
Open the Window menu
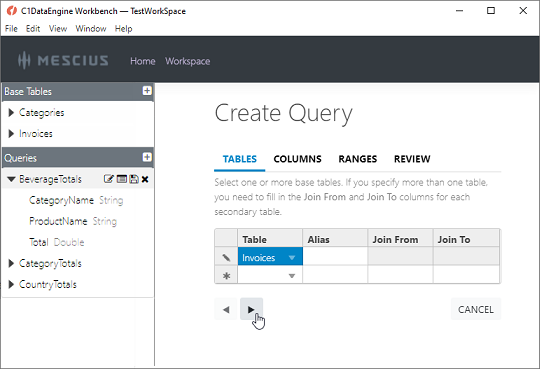[x=91, y=29]
